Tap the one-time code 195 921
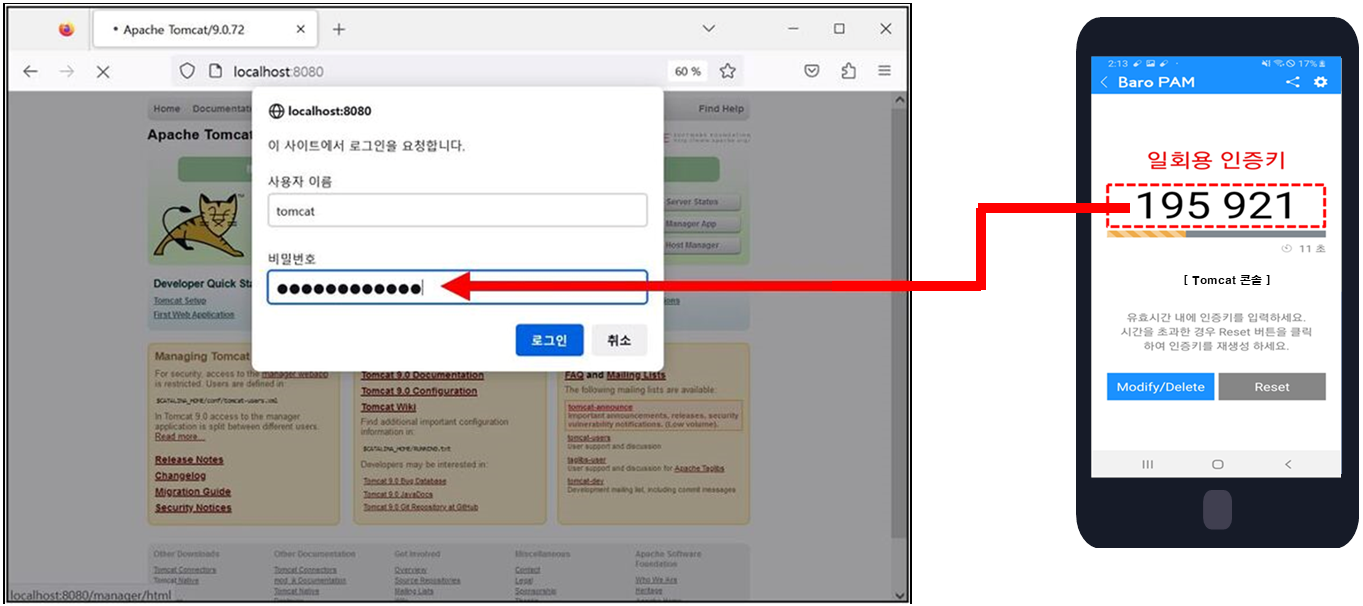The height and width of the screenshot is (606, 1363). (1216, 207)
